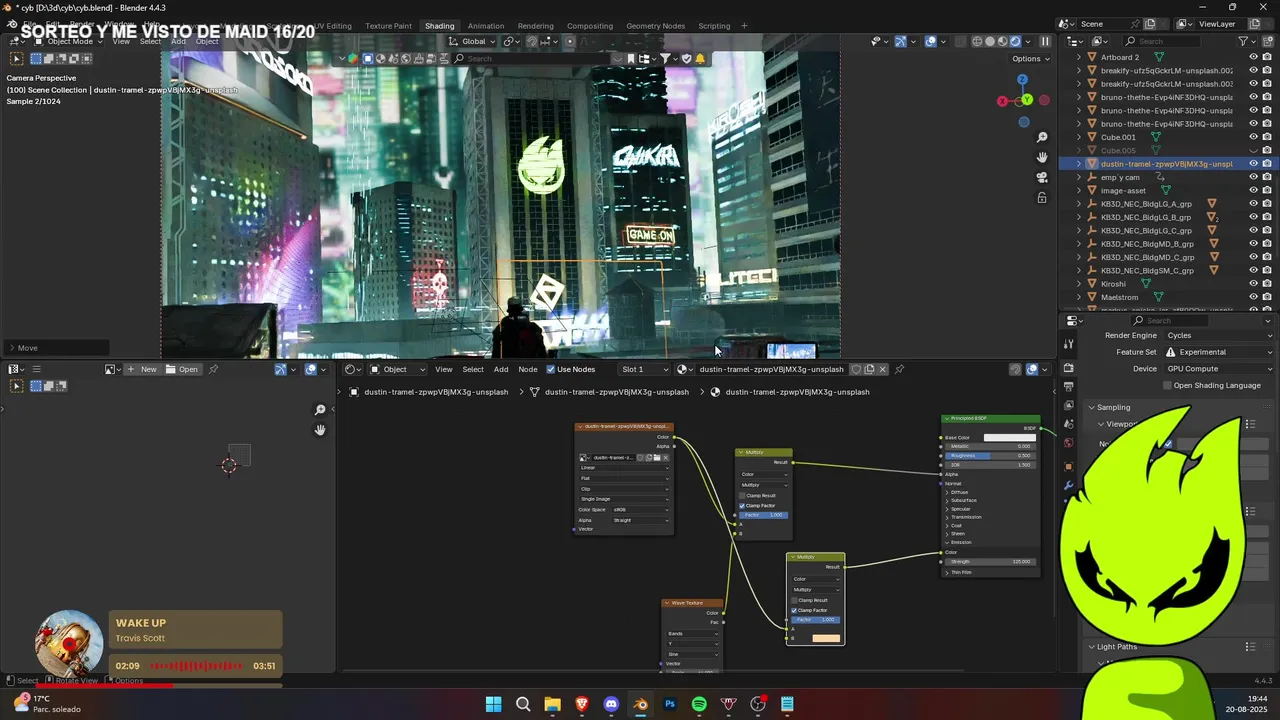This screenshot has height=720, width=1280.
Task: Add new collection in outliner
Action: (x=1266, y=41)
